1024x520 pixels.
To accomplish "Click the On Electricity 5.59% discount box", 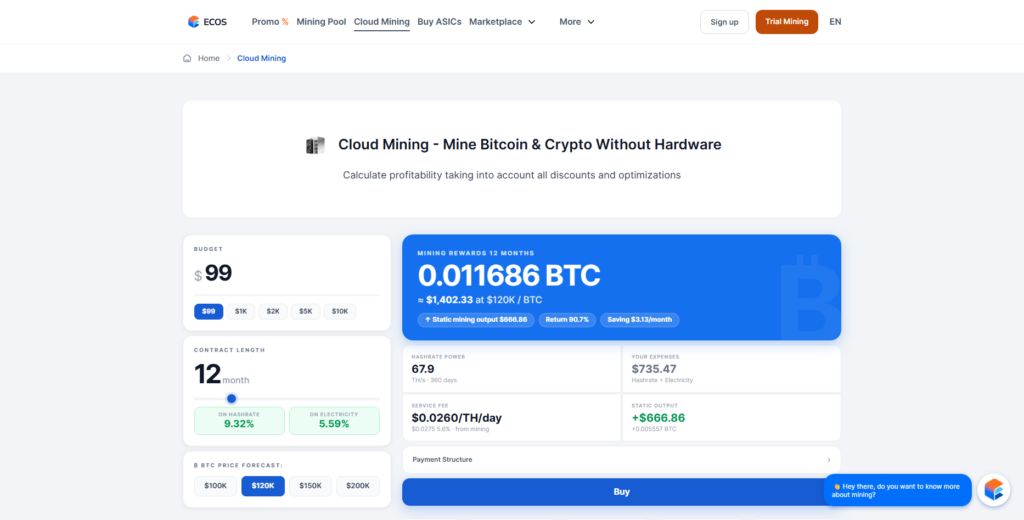I will (x=334, y=421).
